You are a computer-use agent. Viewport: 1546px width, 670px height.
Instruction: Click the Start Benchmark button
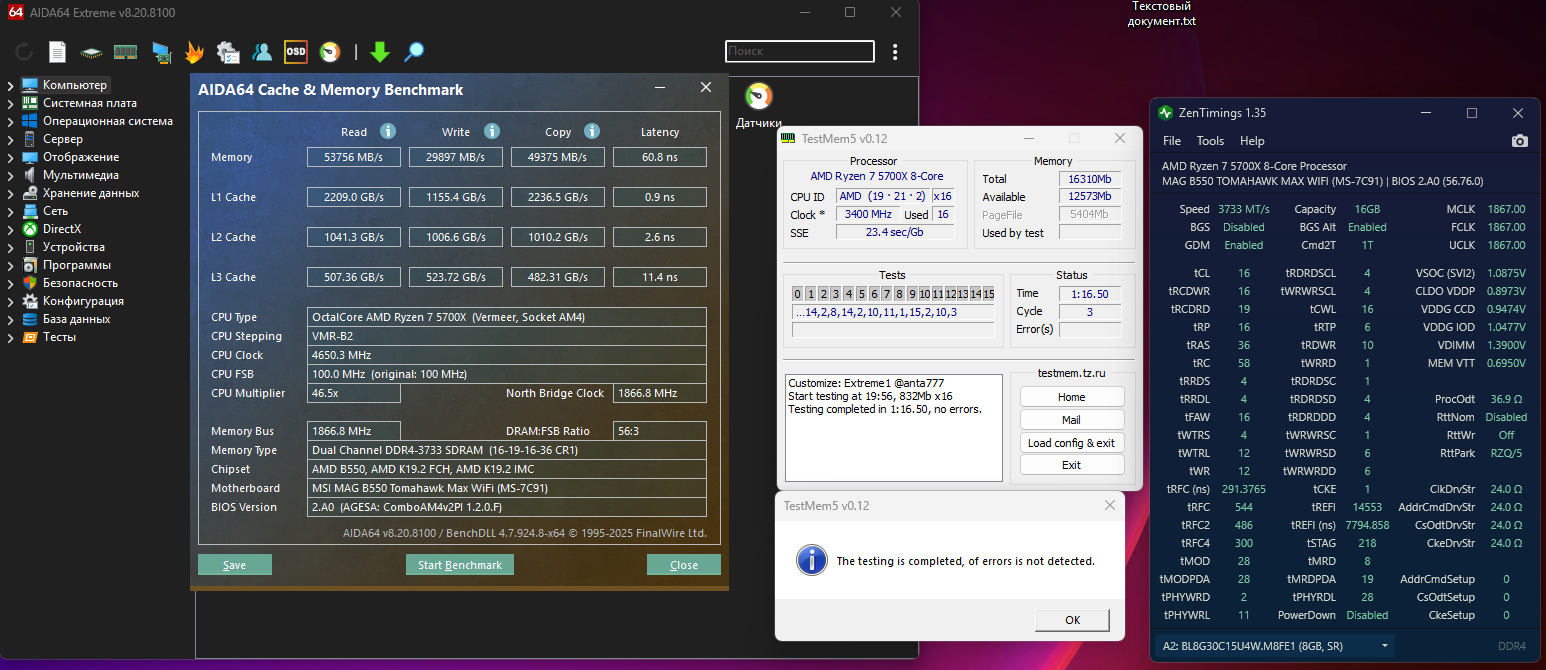pos(460,565)
